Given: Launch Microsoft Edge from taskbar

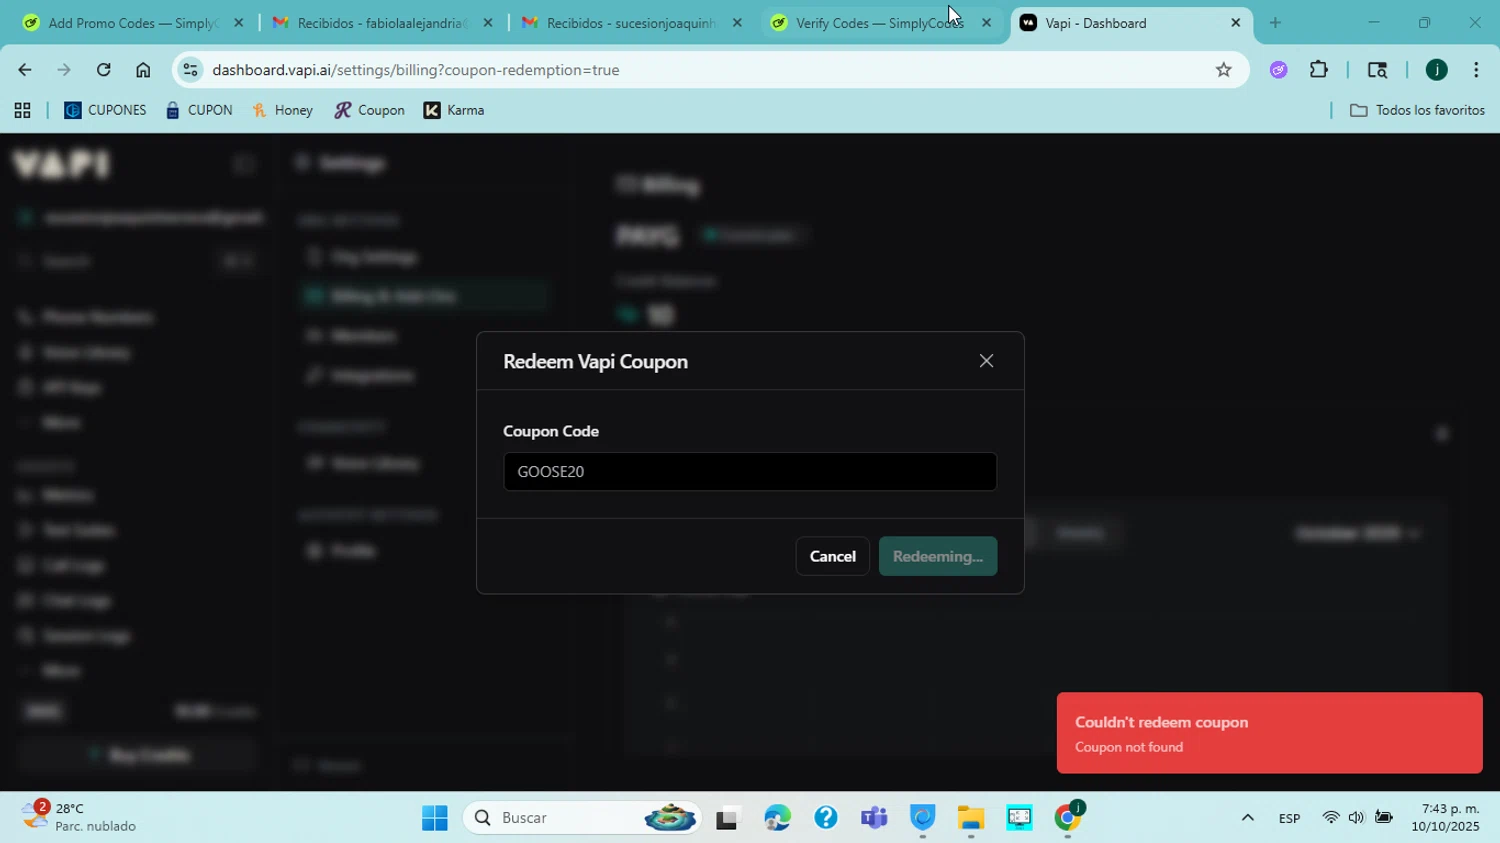Looking at the screenshot, I should click(x=777, y=818).
